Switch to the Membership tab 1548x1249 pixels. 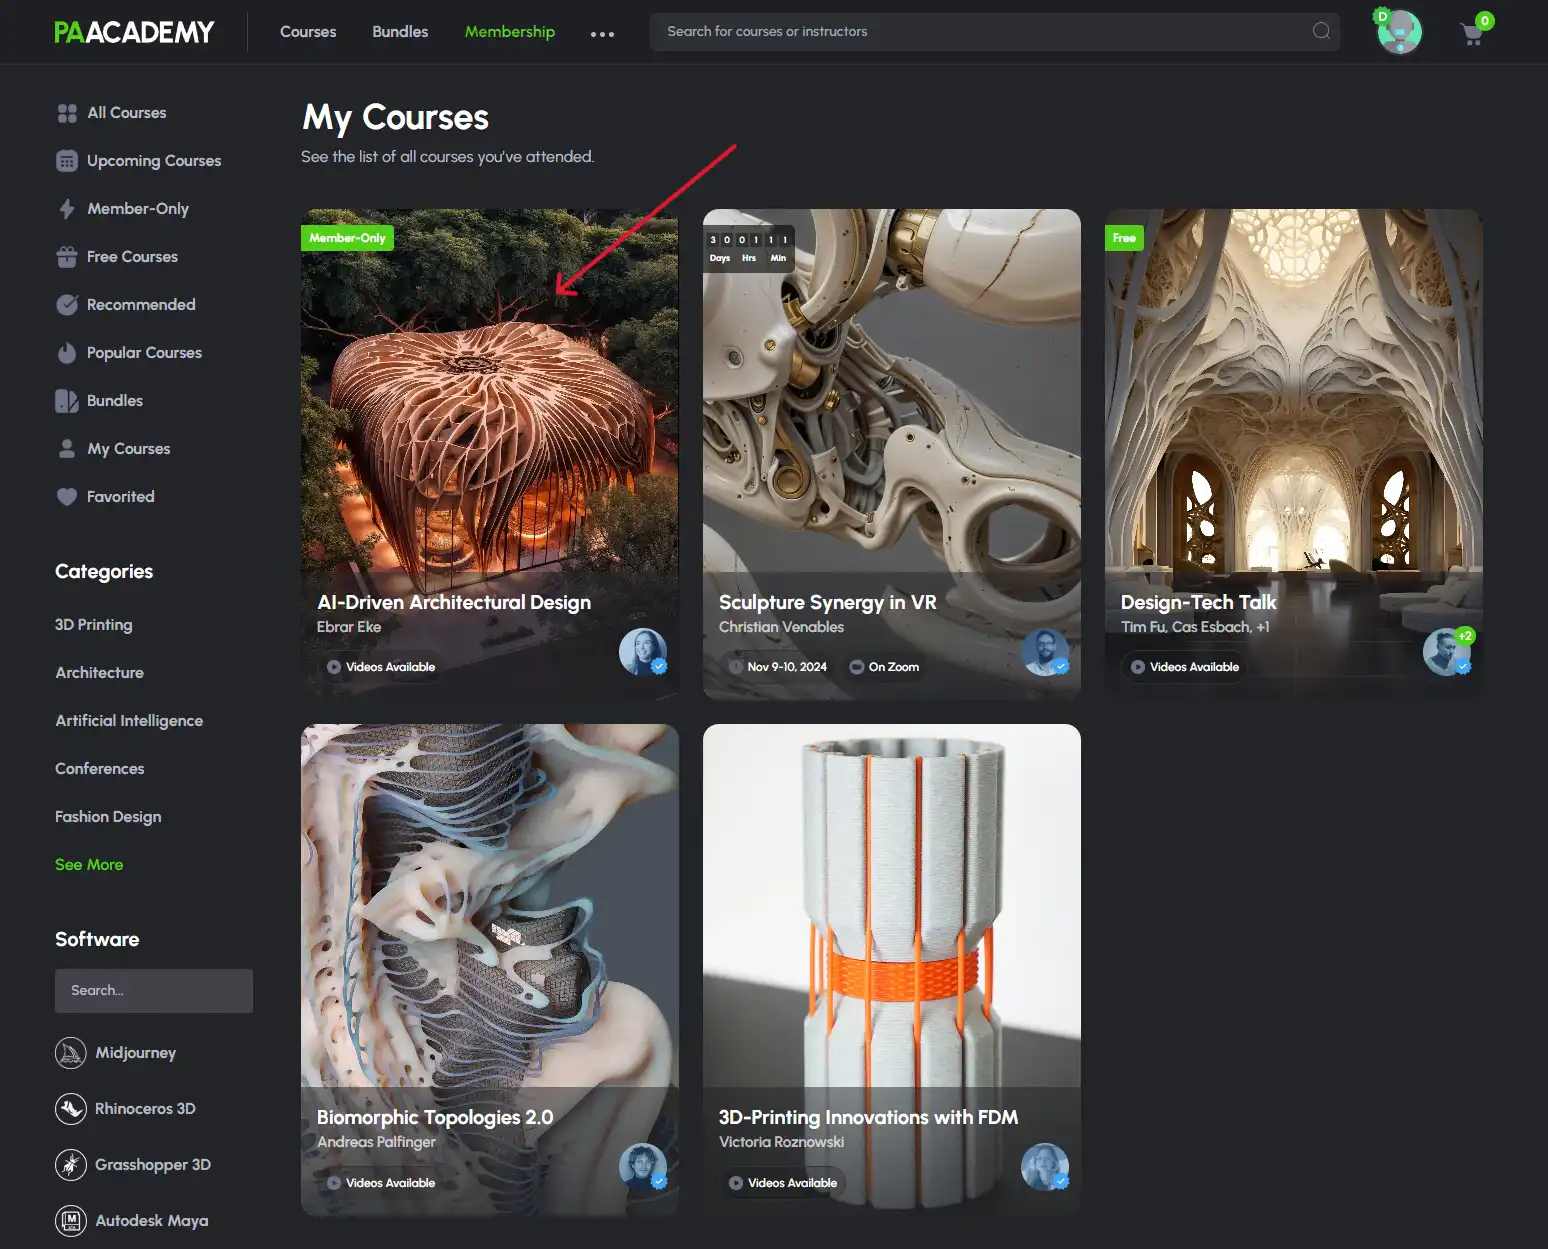(x=509, y=31)
